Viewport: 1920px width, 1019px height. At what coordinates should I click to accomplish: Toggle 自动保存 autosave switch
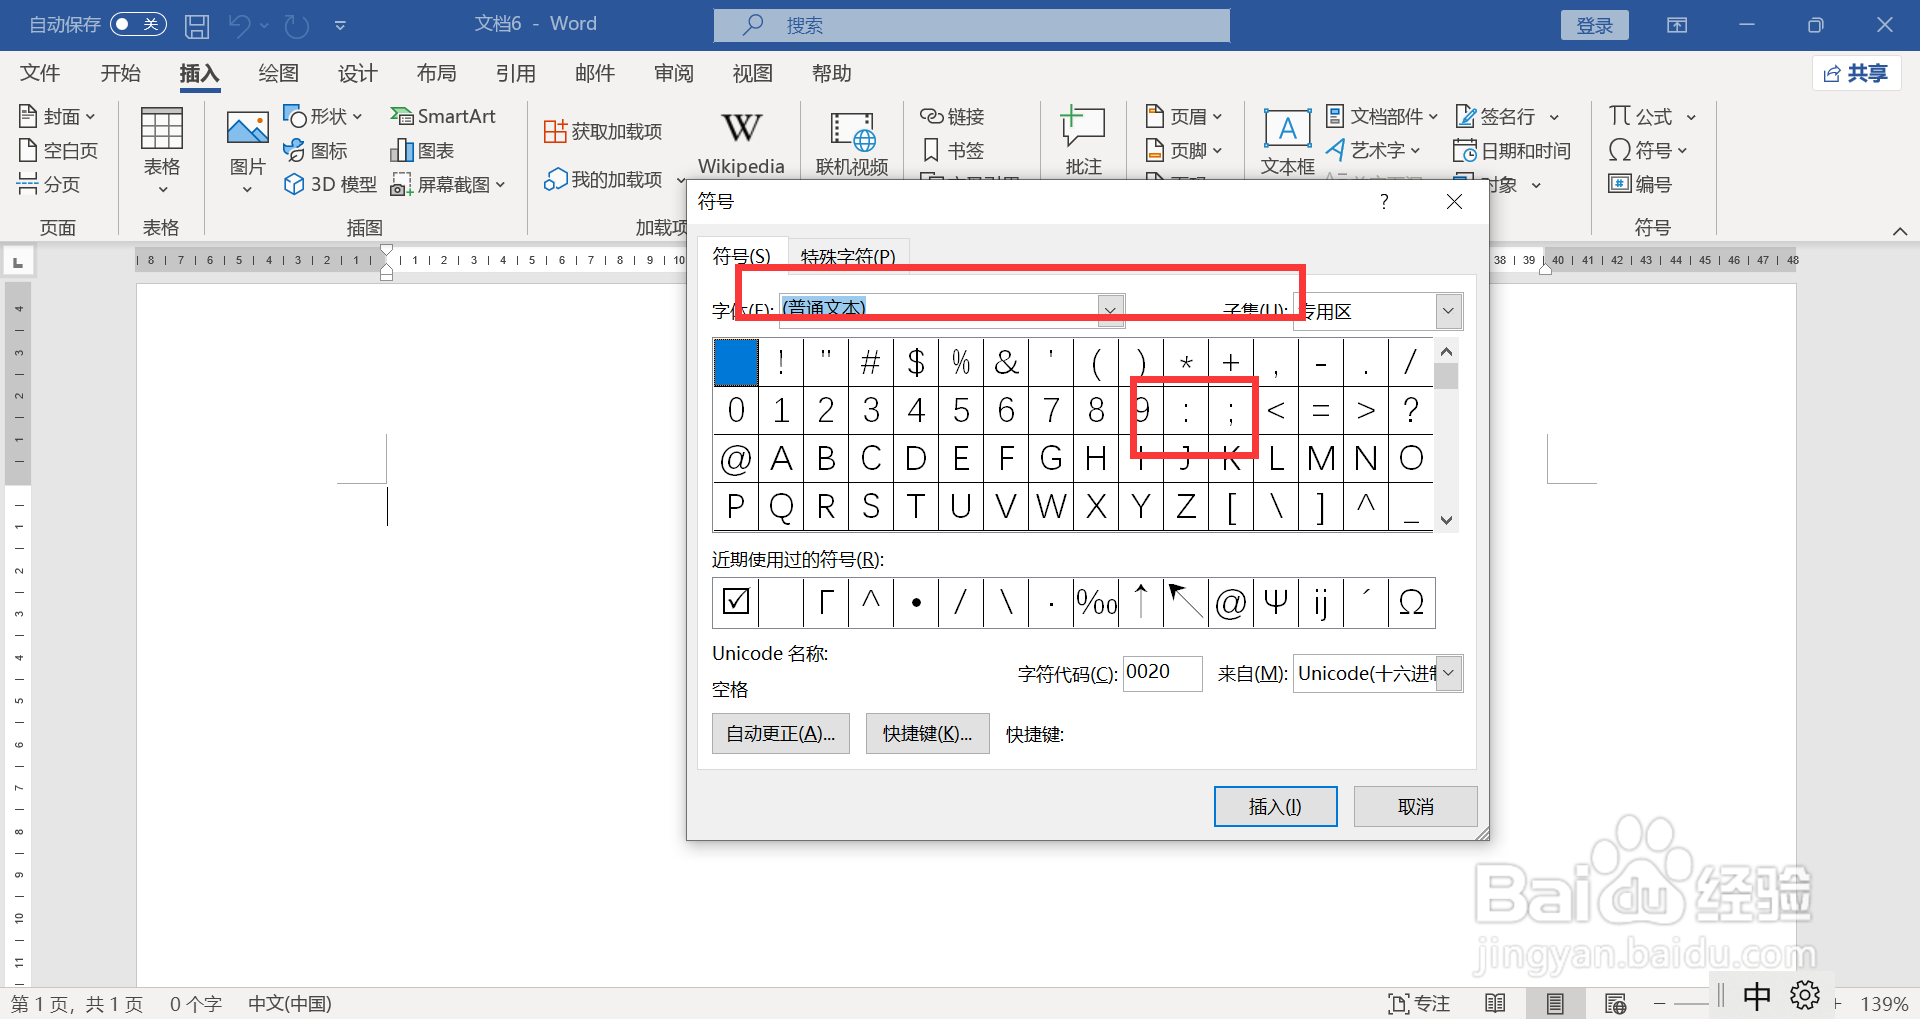[137, 24]
